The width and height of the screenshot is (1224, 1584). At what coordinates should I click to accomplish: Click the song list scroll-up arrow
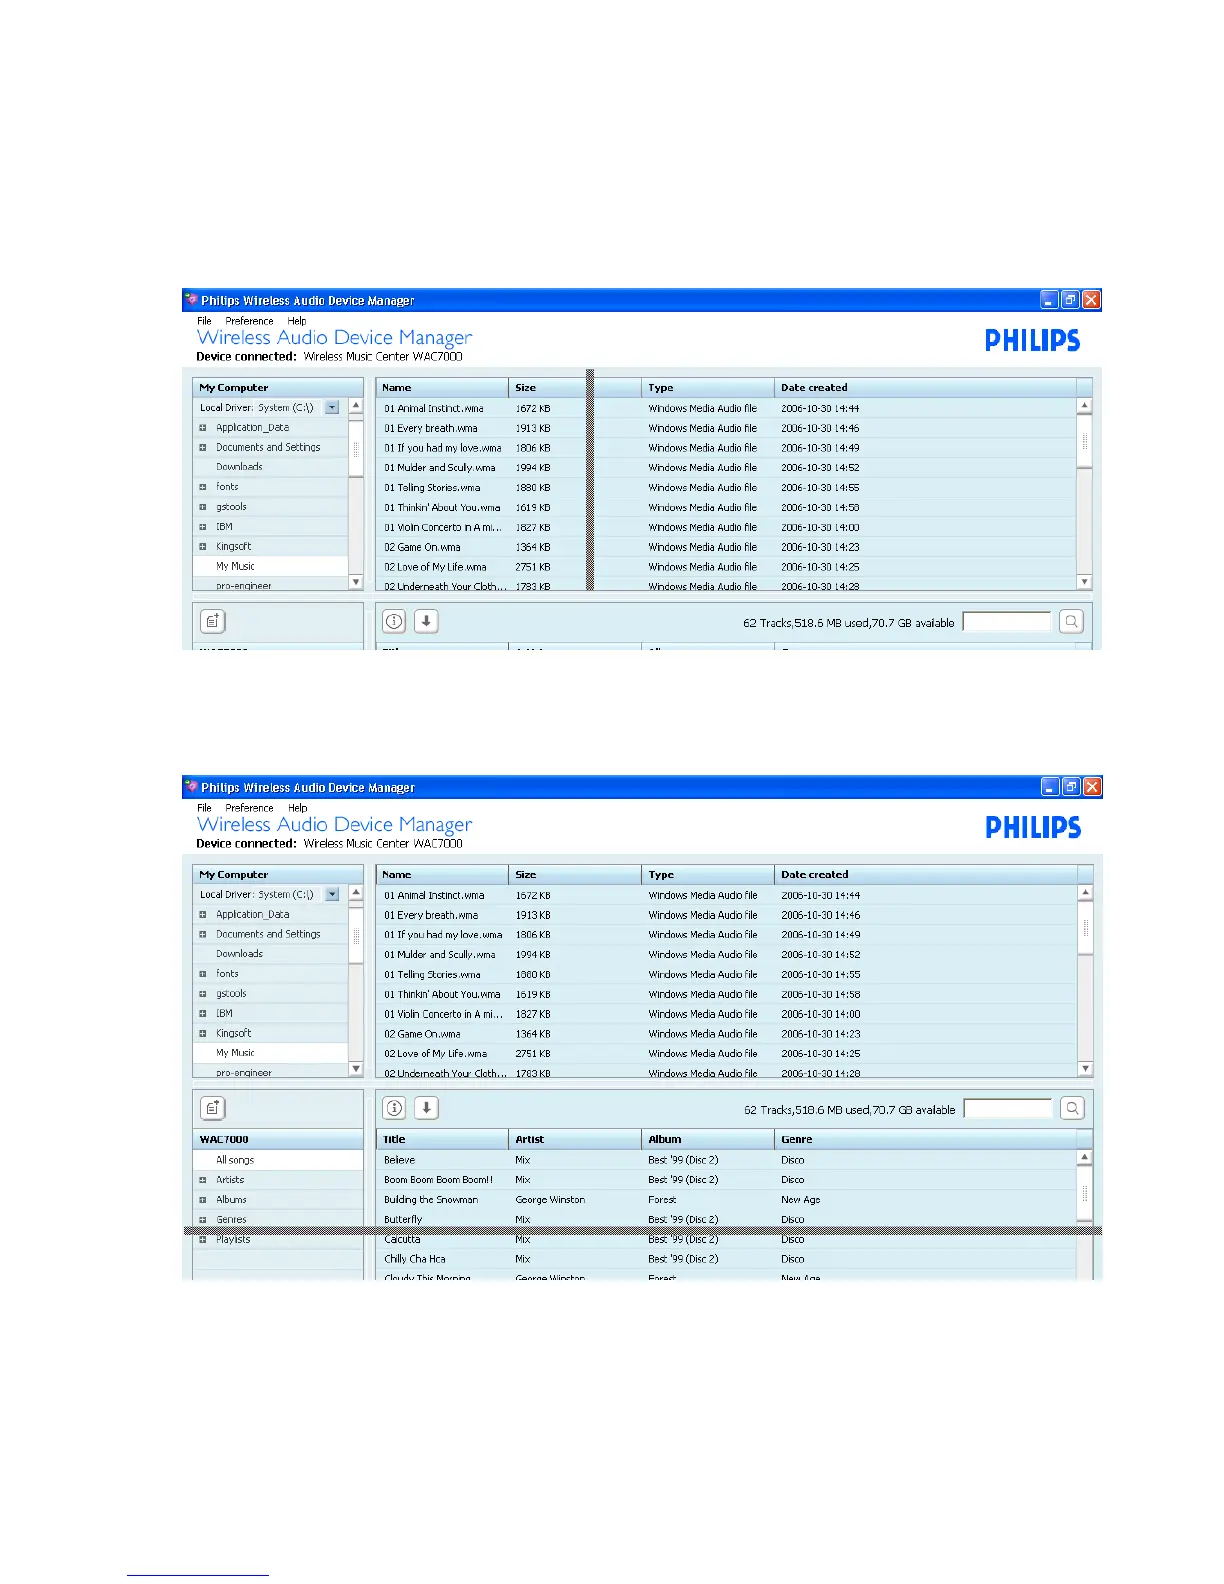[1085, 1158]
